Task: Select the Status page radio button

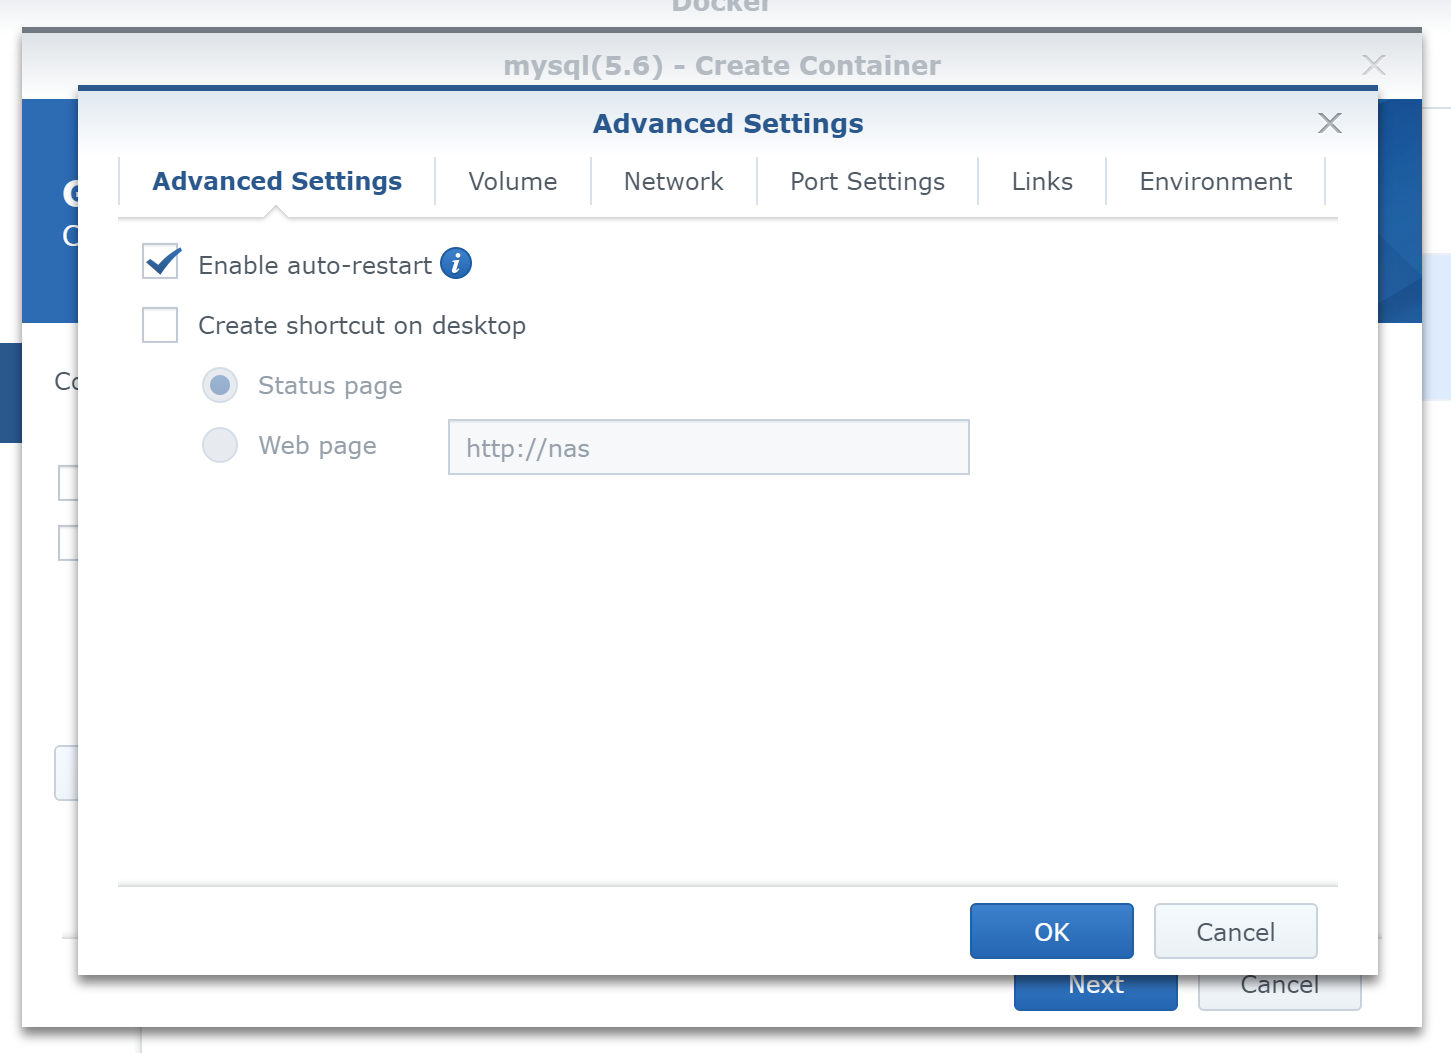Action: coord(220,385)
